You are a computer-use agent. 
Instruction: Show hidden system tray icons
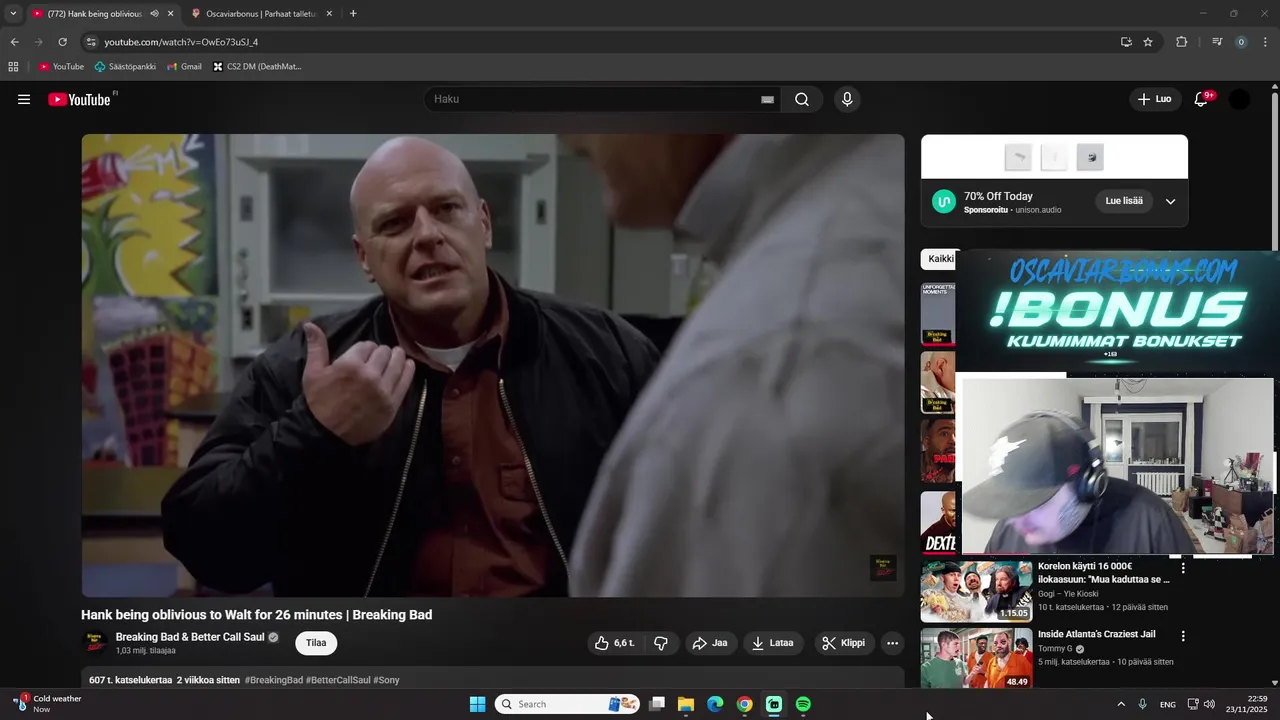[1120, 704]
